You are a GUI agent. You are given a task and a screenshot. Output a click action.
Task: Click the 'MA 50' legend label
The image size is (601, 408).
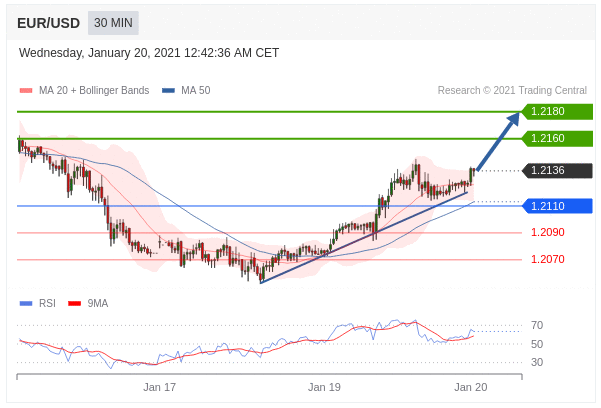pyautogui.click(x=195, y=90)
